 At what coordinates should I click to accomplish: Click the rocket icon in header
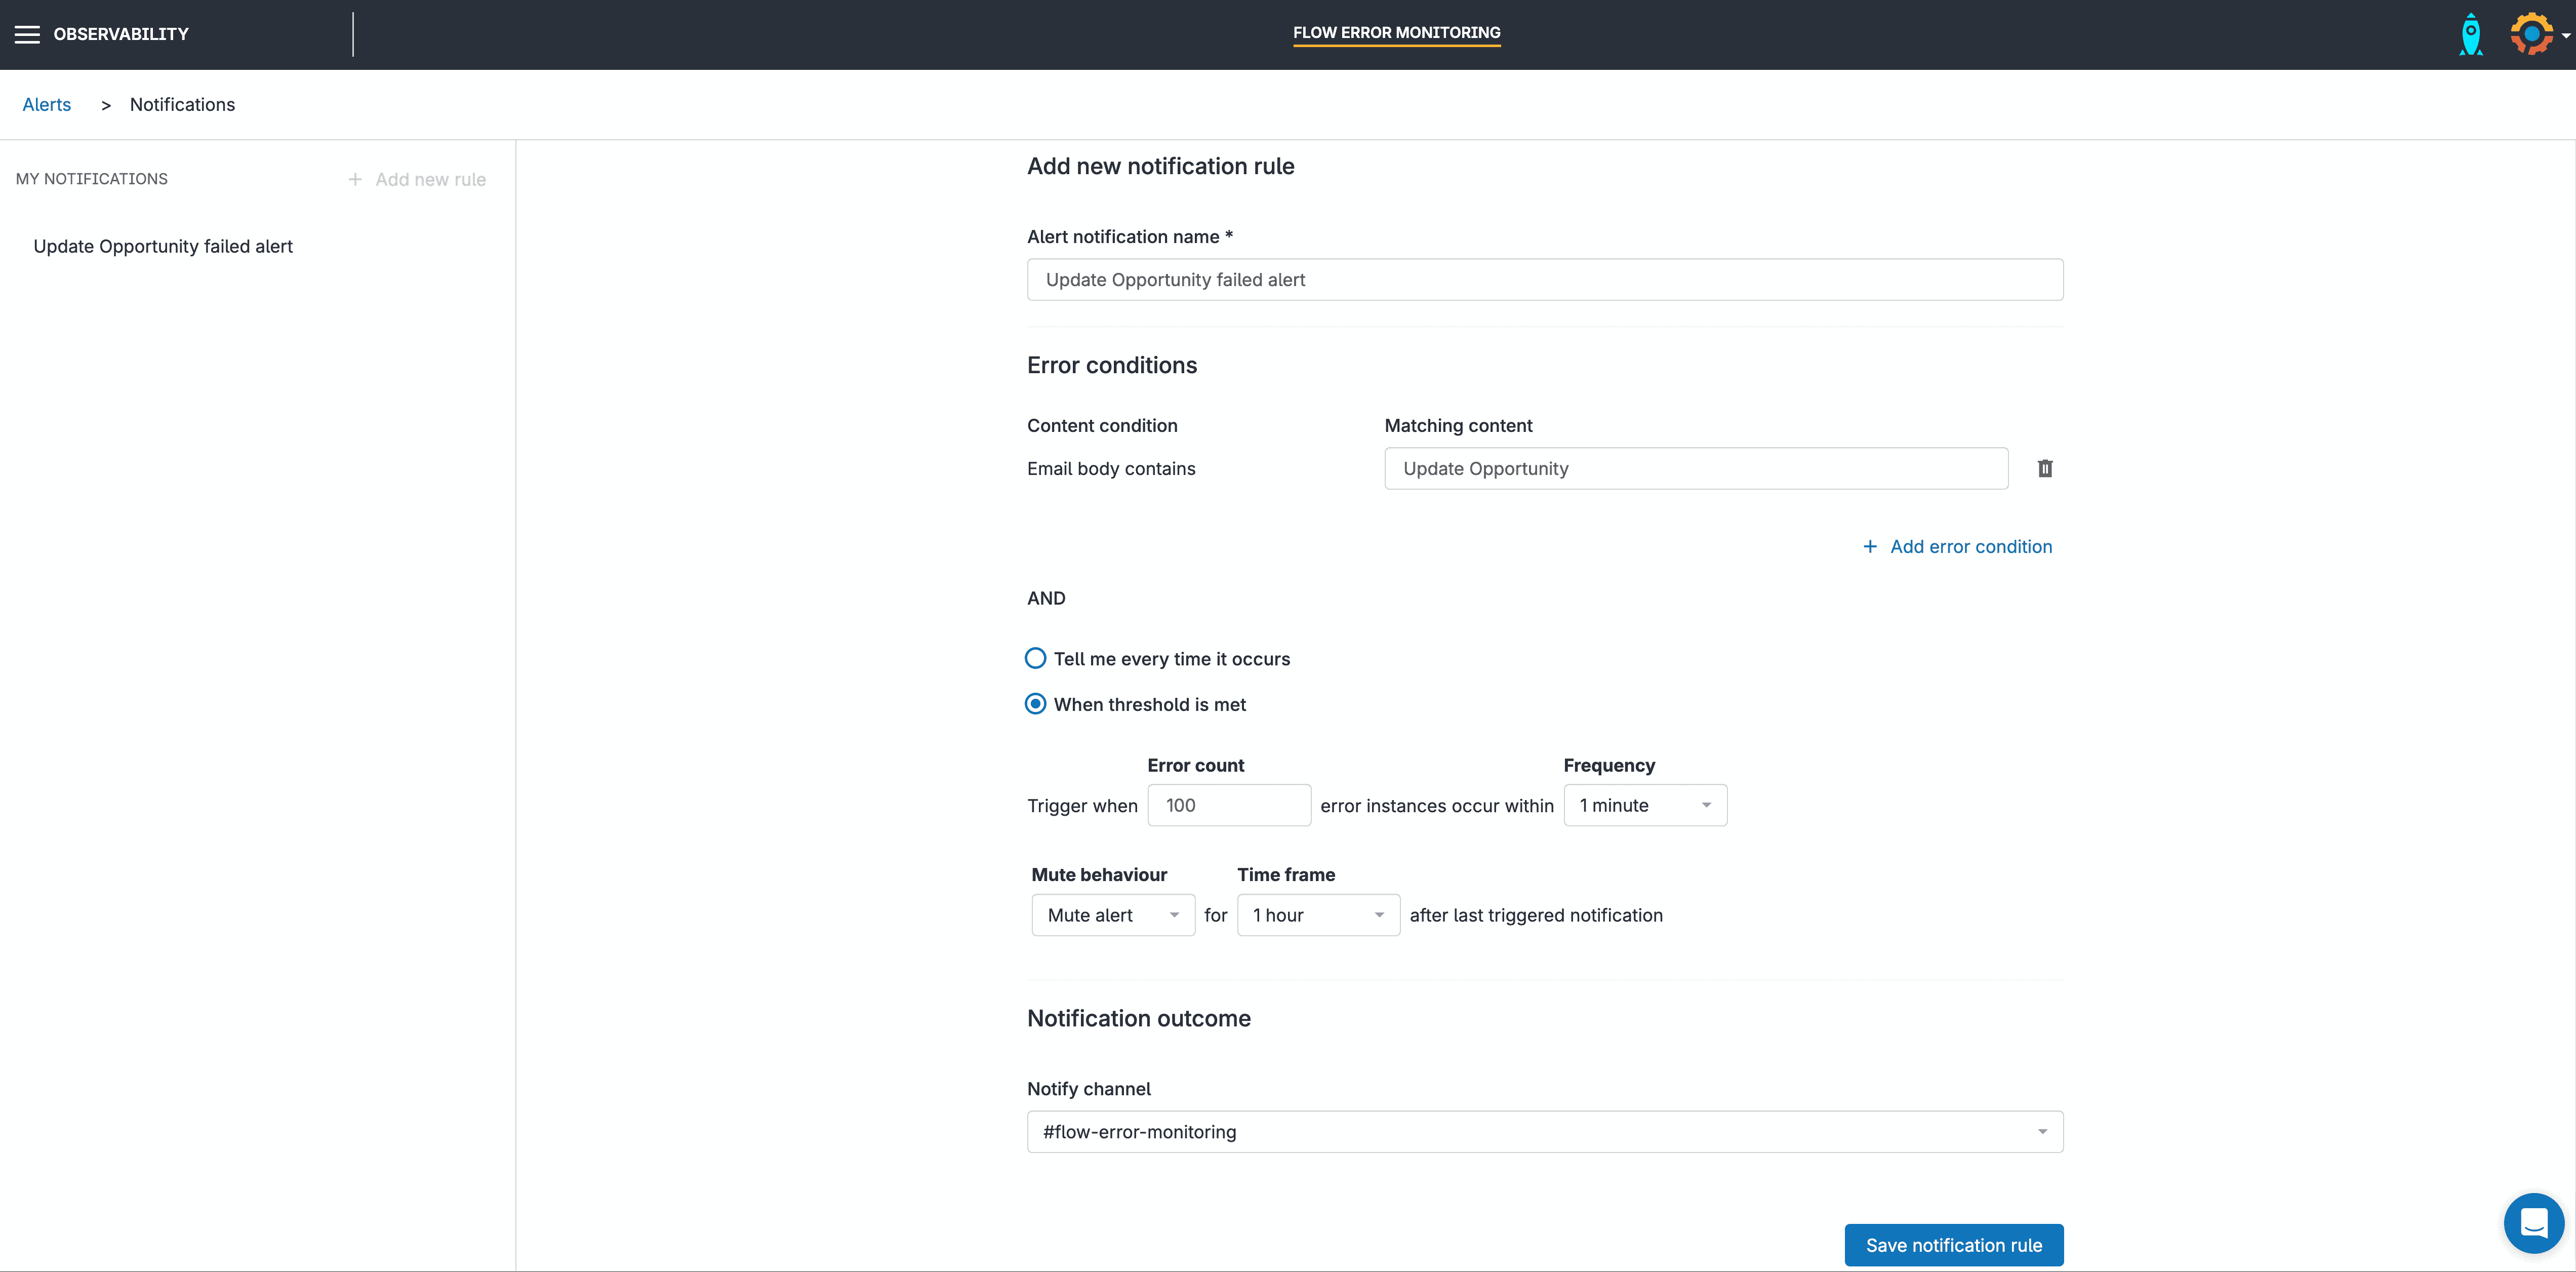pyautogui.click(x=2470, y=34)
